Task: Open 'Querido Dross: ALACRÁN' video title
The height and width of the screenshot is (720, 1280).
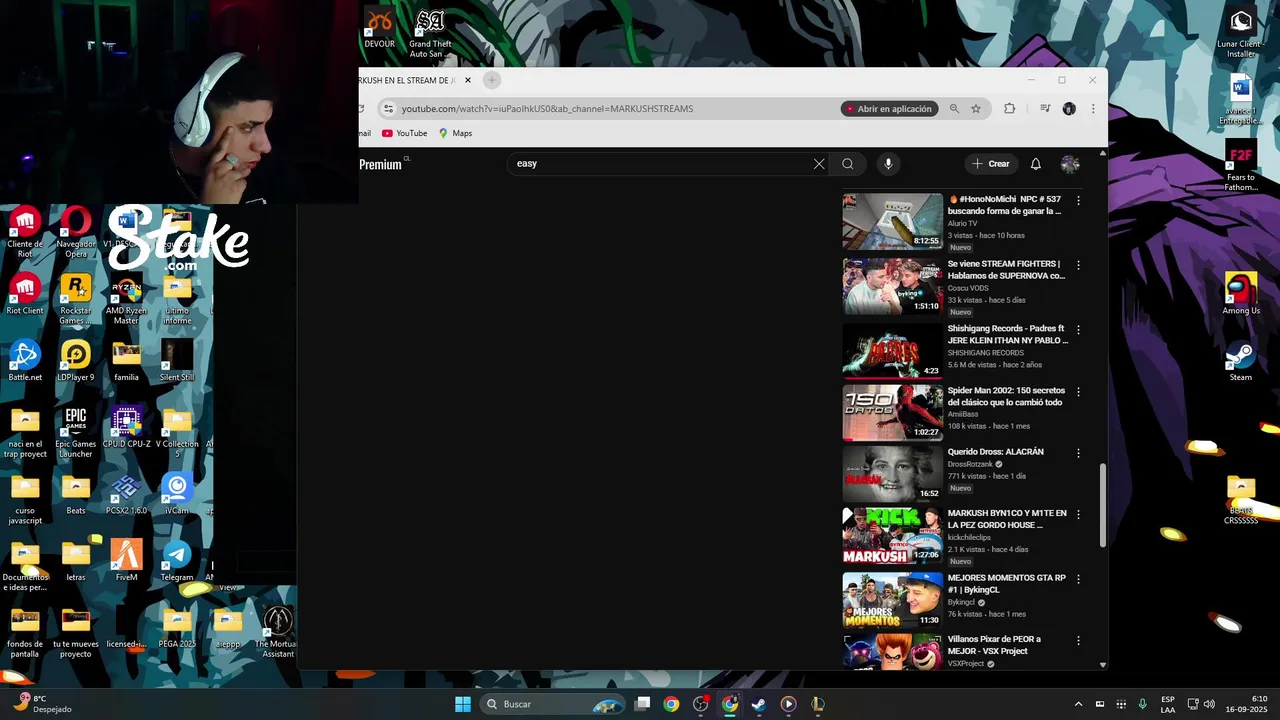Action: coord(996,452)
